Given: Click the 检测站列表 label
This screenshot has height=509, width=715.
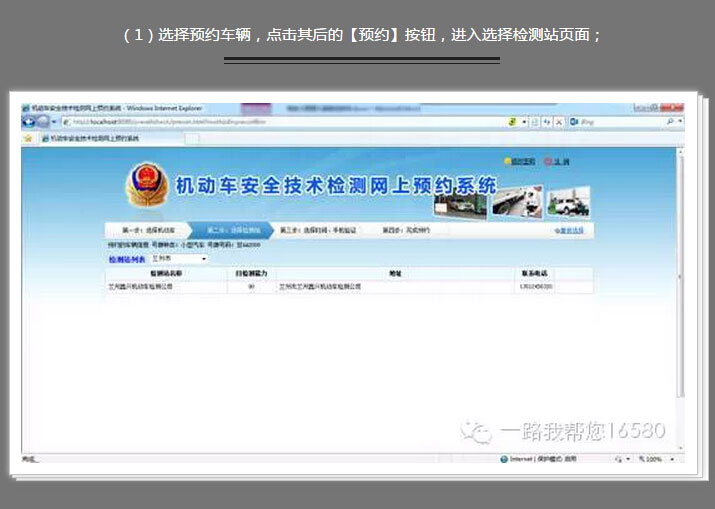Looking at the screenshot, I should pos(127,259).
